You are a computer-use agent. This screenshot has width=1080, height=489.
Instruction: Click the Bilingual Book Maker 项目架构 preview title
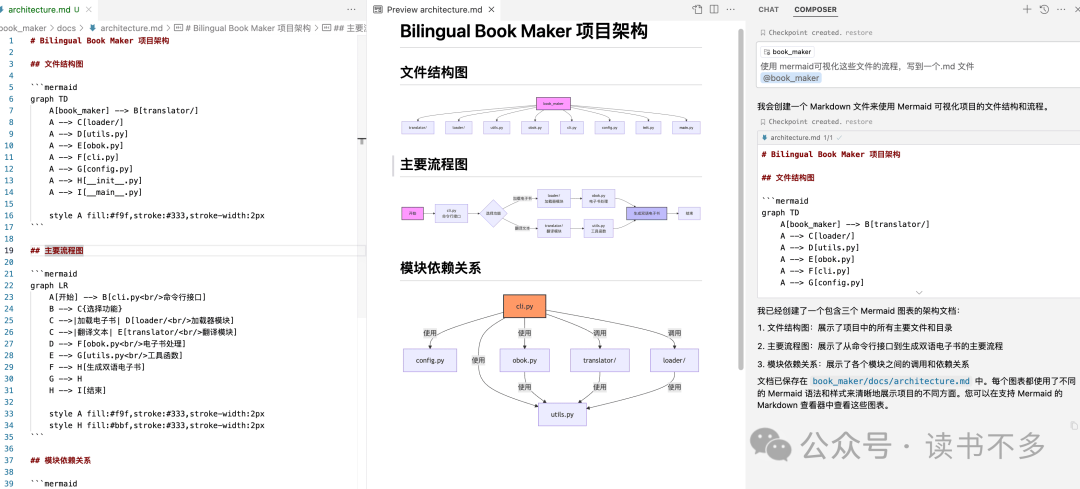523,31
